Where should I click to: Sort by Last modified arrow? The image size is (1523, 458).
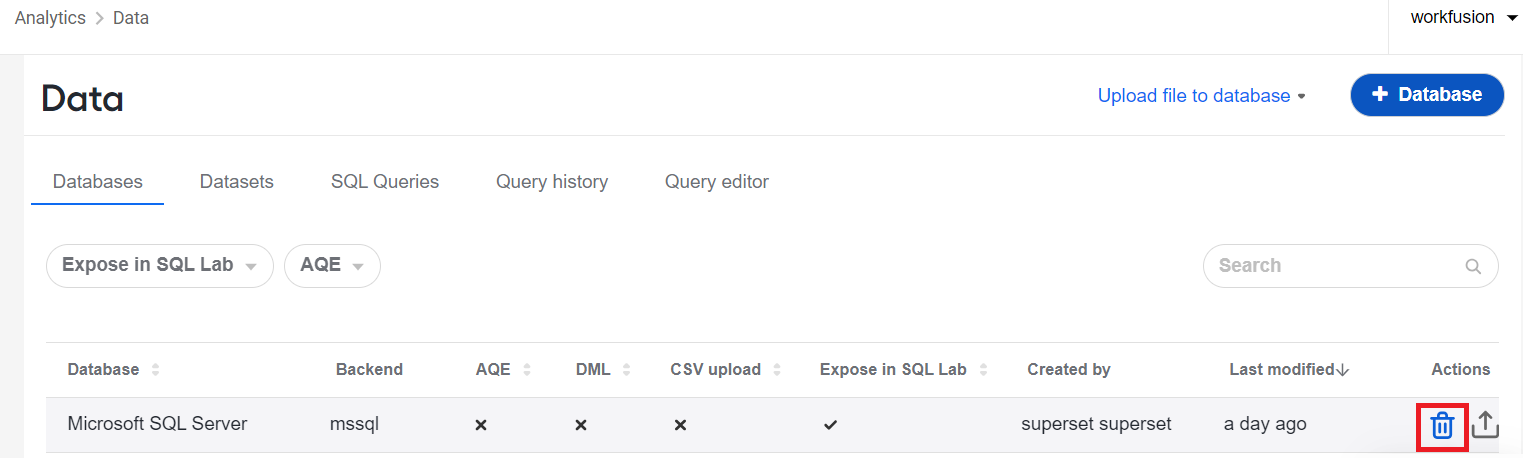1343,370
